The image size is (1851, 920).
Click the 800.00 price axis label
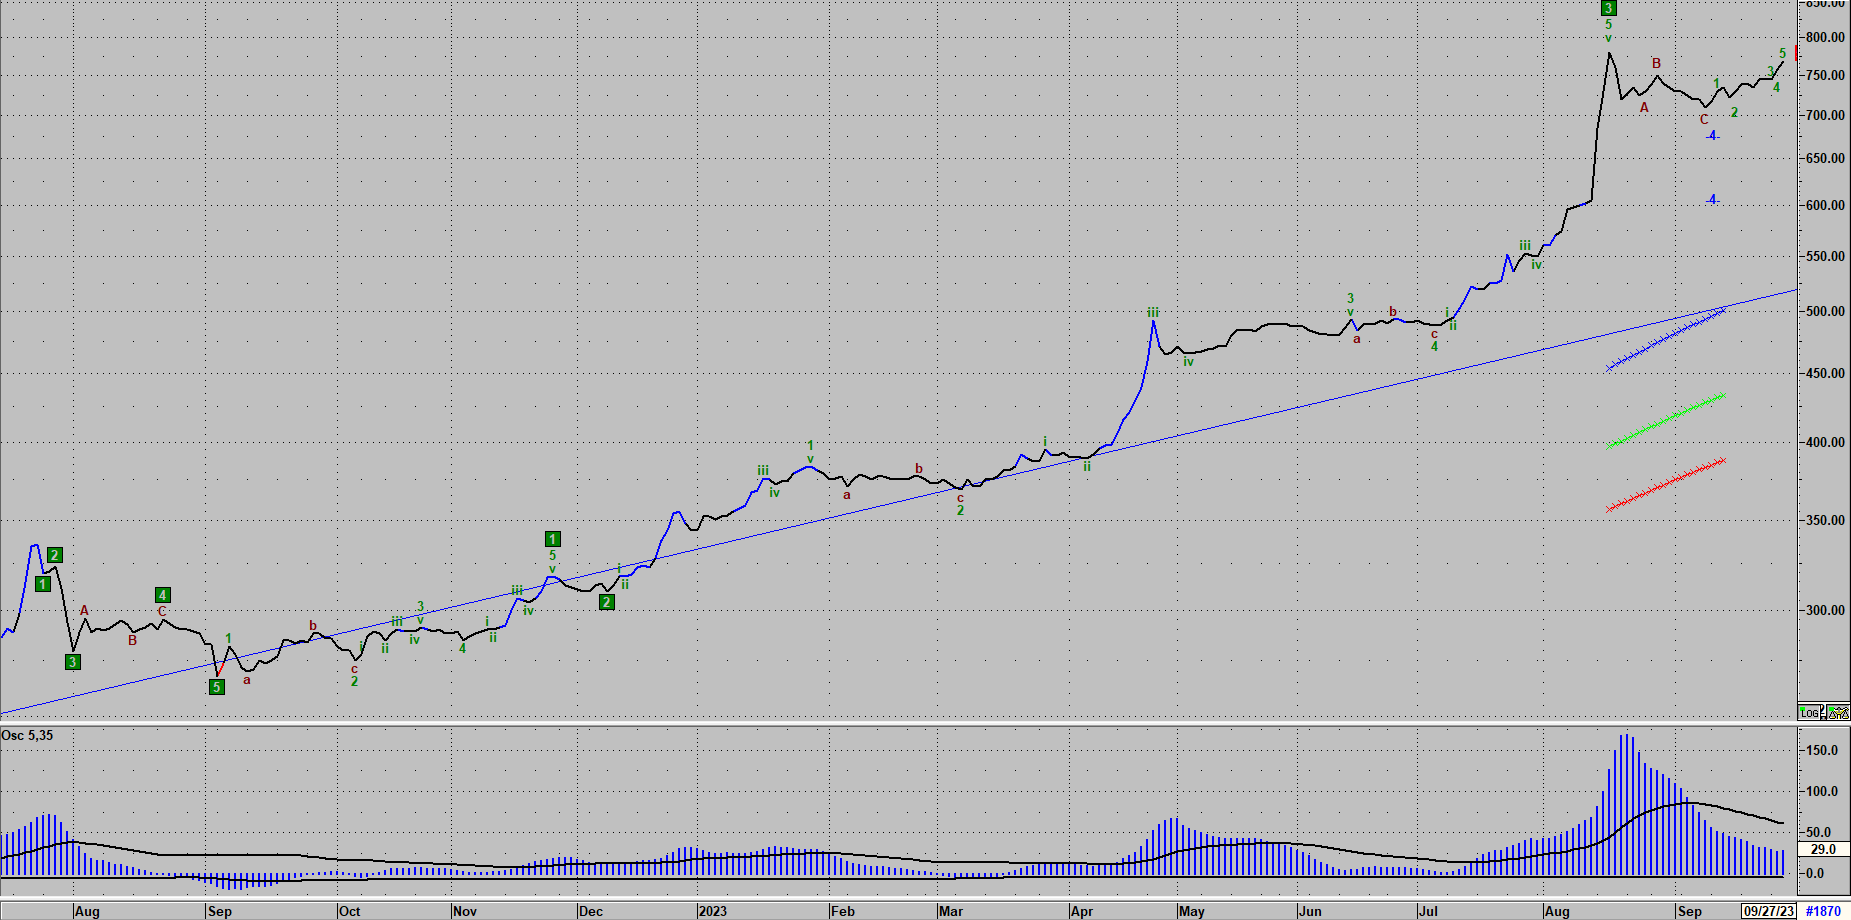(1825, 38)
